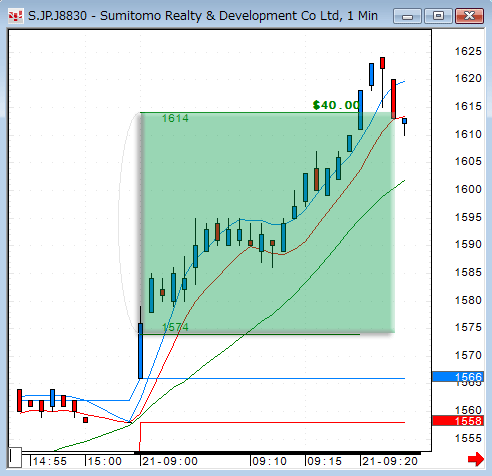This screenshot has height=476, width=492.
Task: Click the blue 1566 price marker
Action: point(458,377)
